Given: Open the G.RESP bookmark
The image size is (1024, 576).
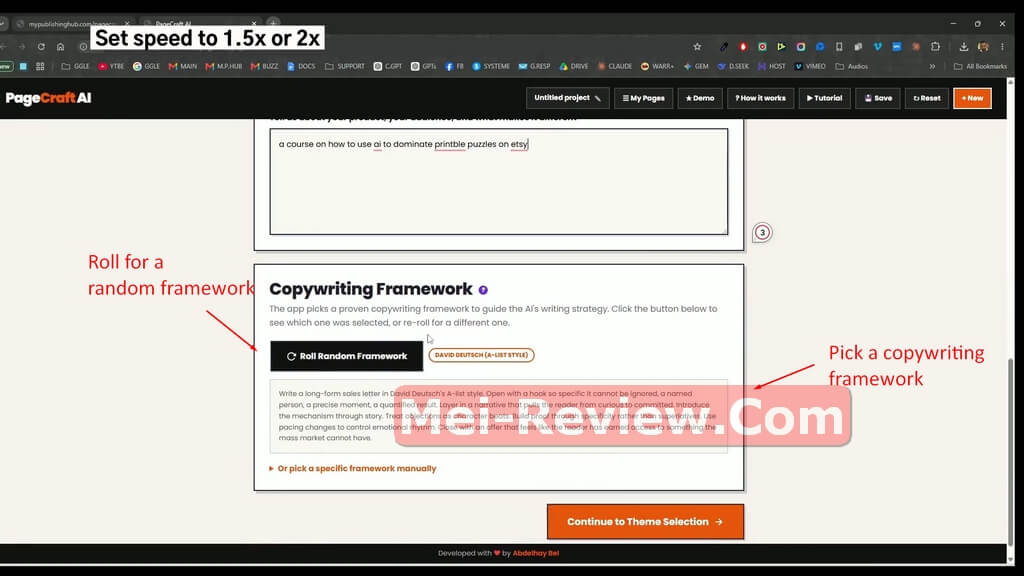Looking at the screenshot, I should (x=534, y=66).
